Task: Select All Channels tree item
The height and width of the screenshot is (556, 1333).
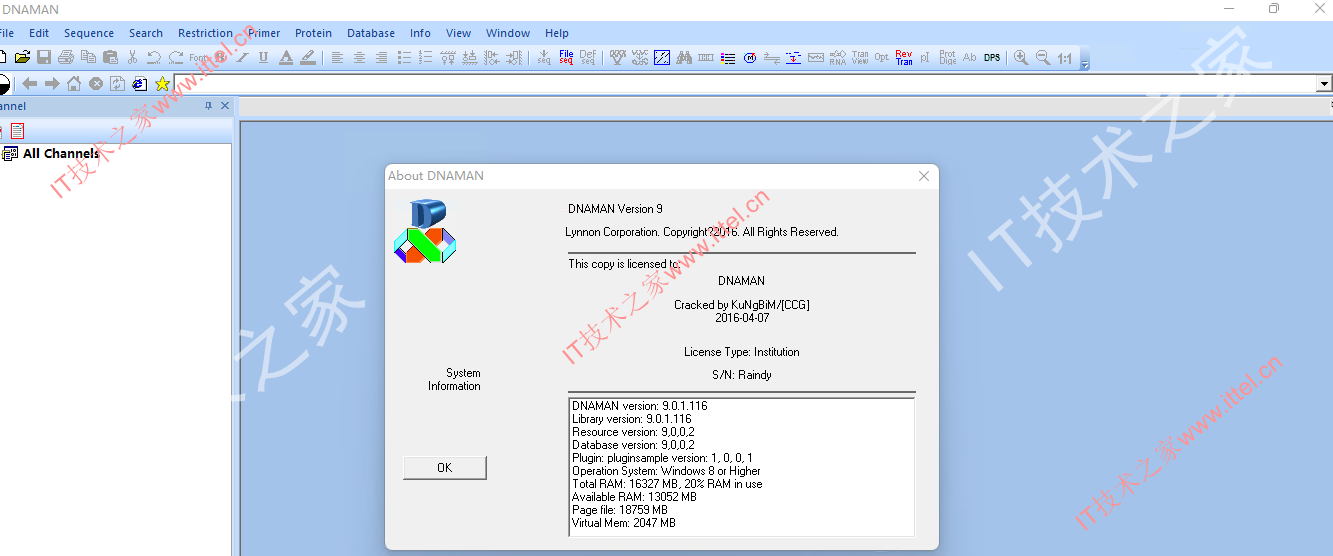Action: tap(61, 153)
